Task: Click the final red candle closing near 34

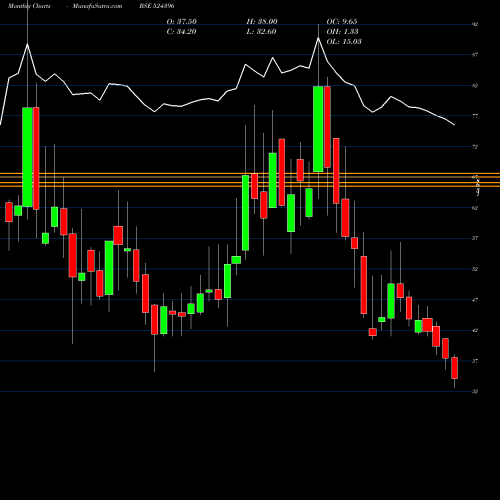Action: (x=454, y=368)
